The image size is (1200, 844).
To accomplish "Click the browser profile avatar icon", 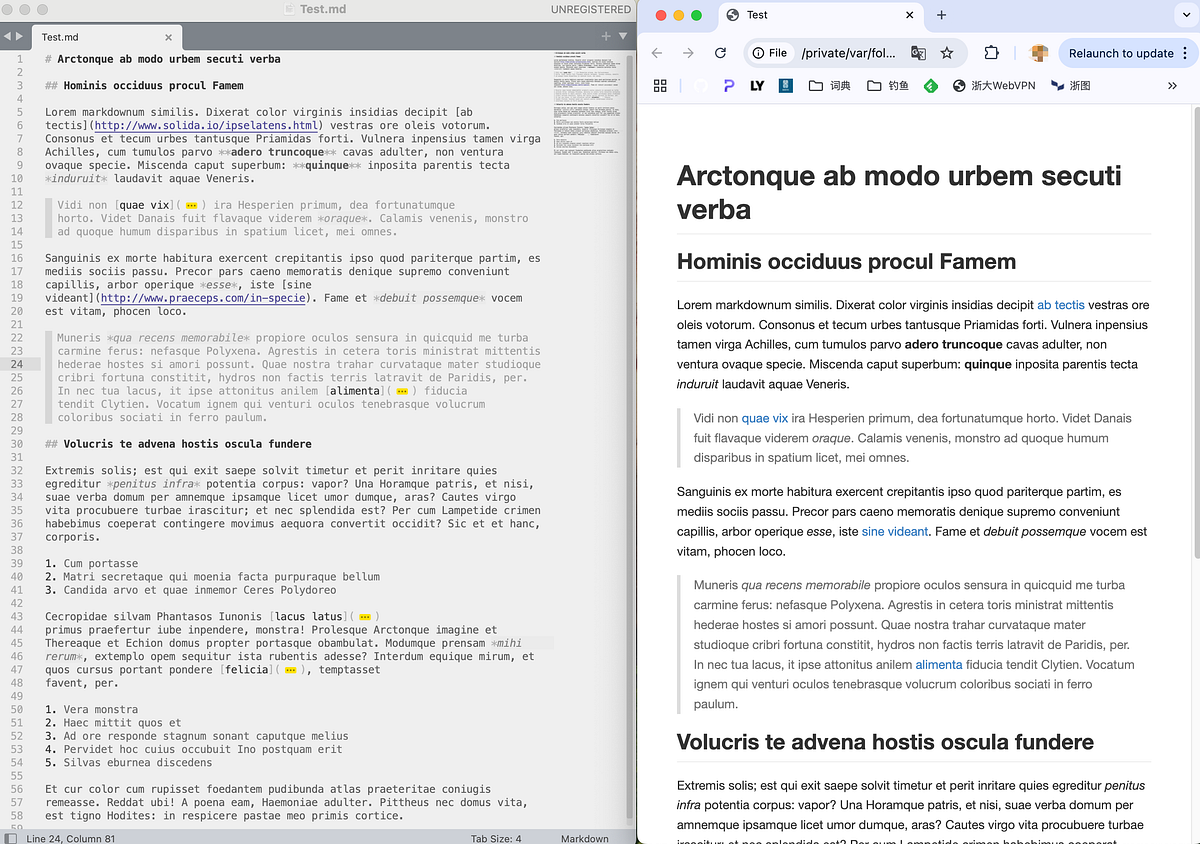I will (x=1037, y=53).
